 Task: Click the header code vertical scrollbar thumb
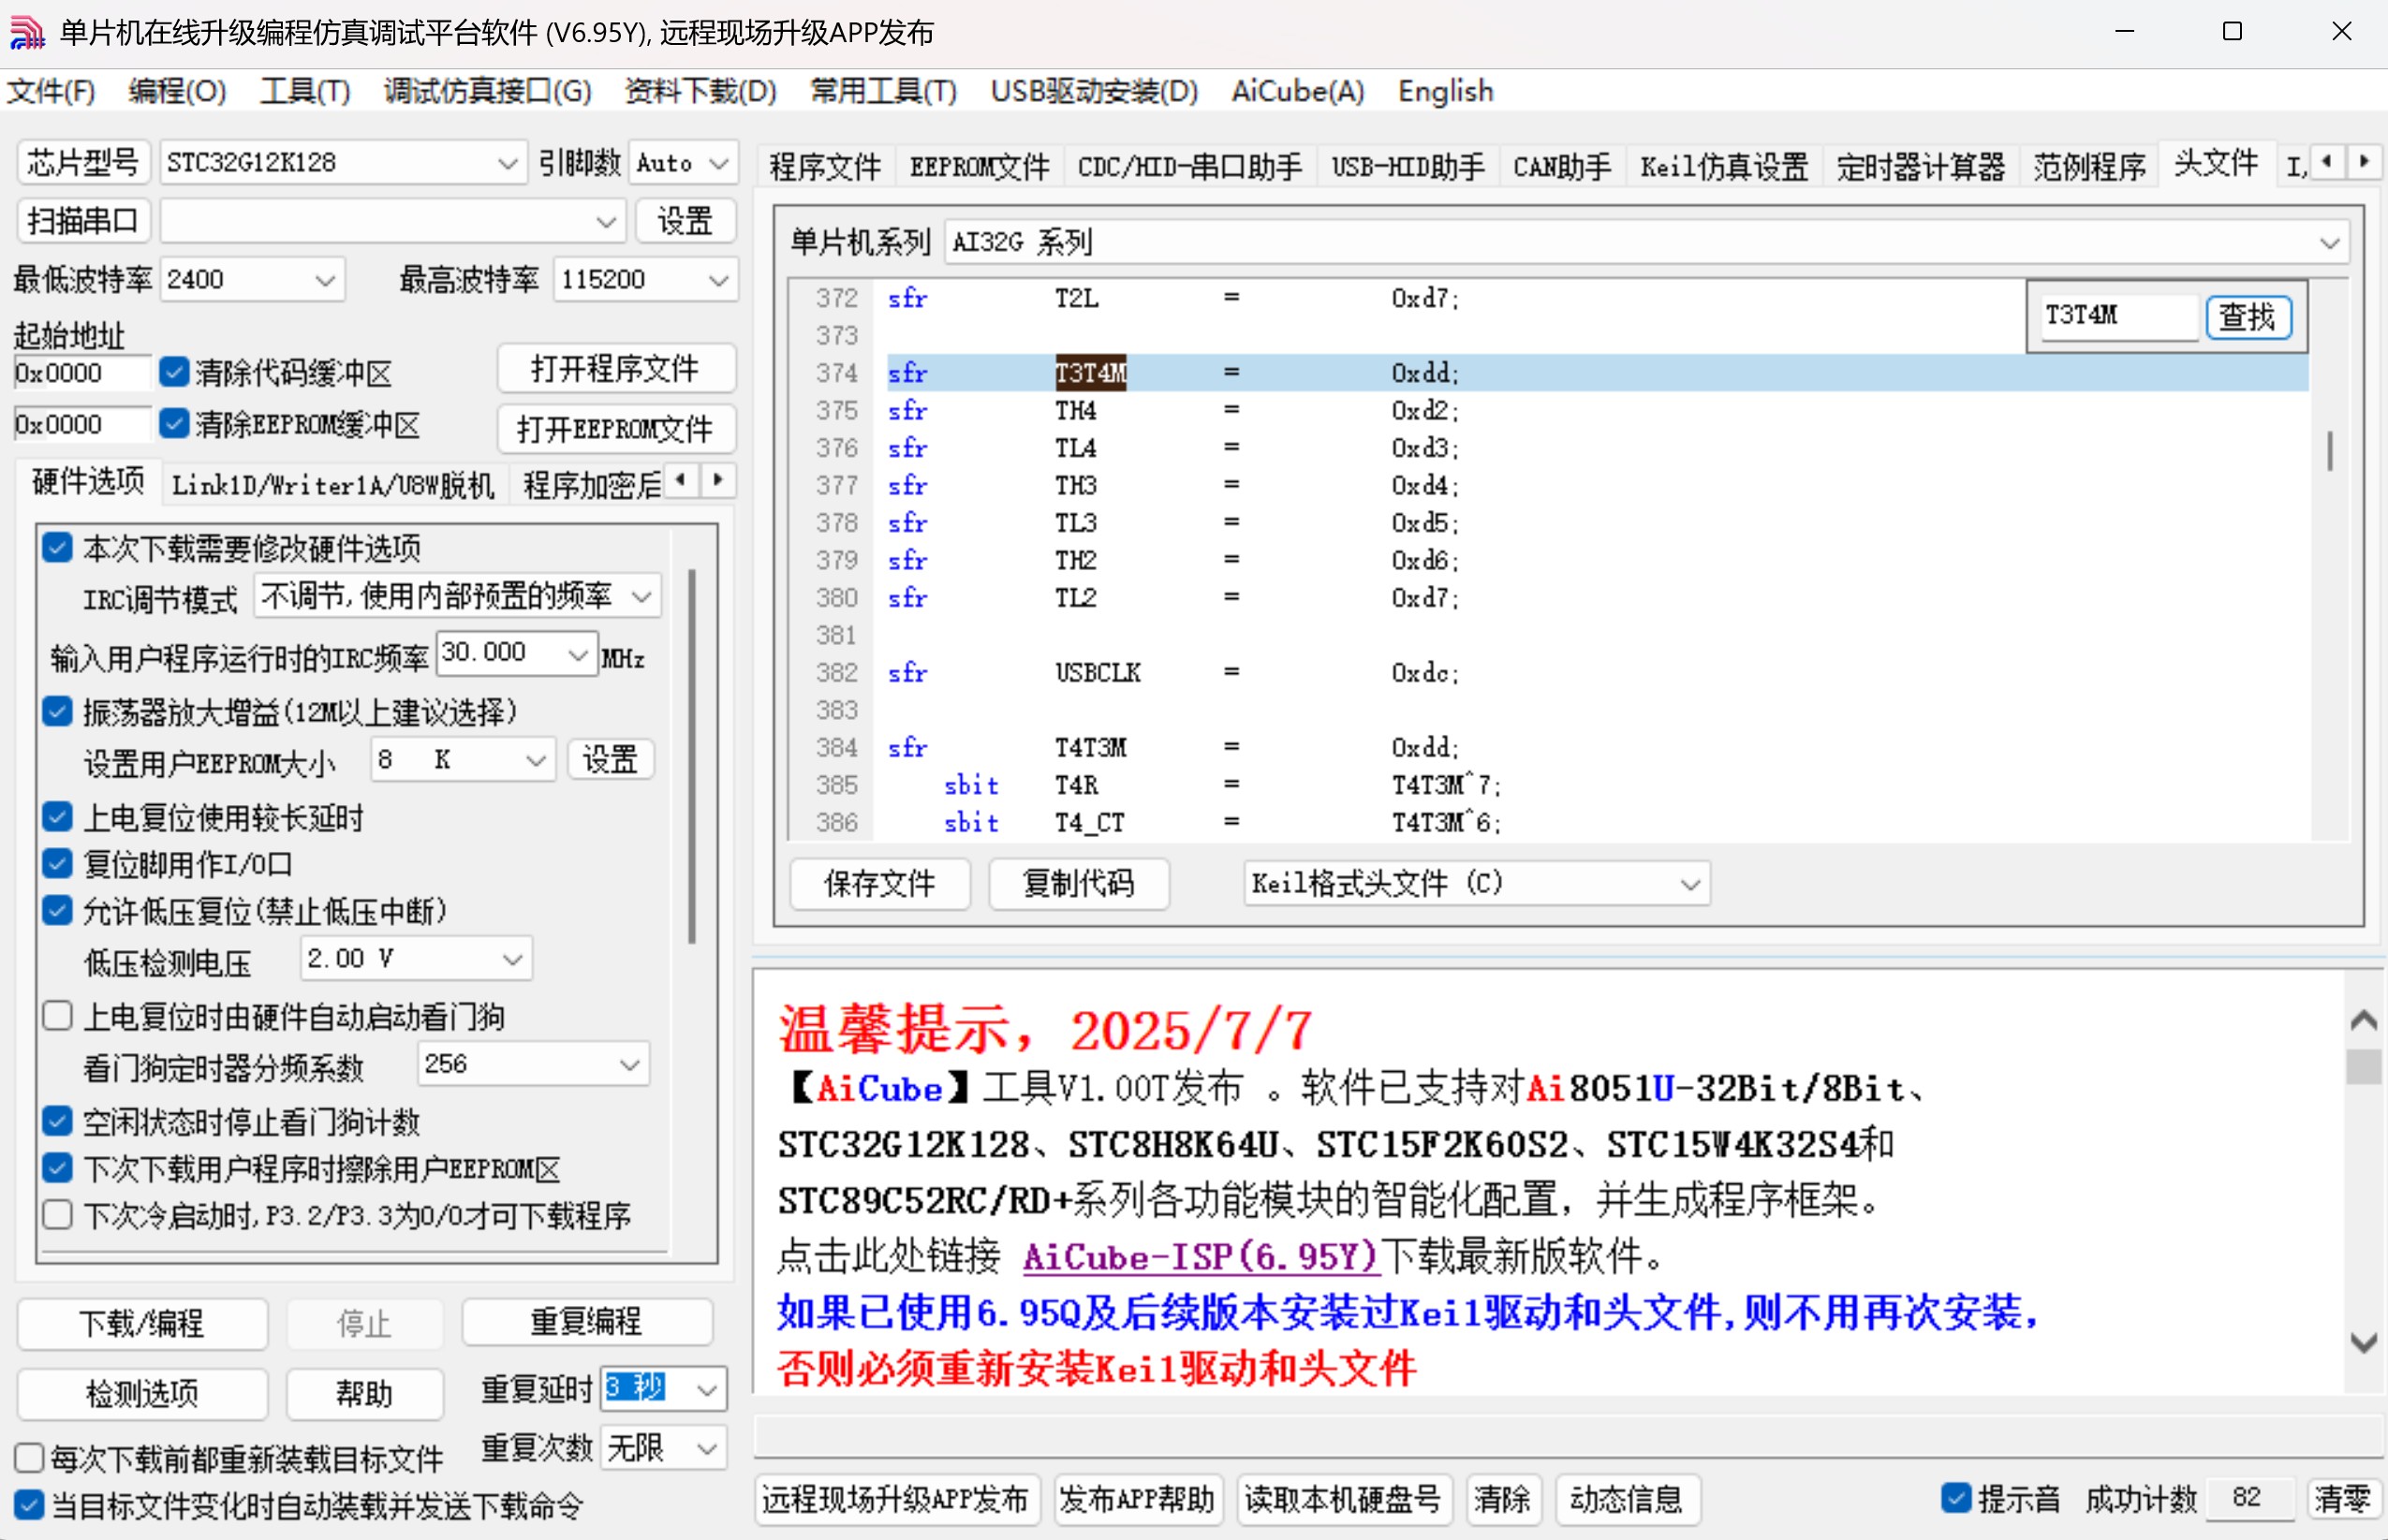tap(2330, 451)
